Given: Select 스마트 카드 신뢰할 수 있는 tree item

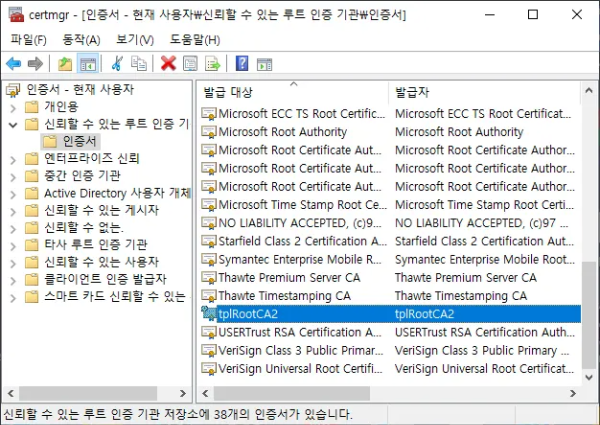Looking at the screenshot, I should tap(115, 296).
